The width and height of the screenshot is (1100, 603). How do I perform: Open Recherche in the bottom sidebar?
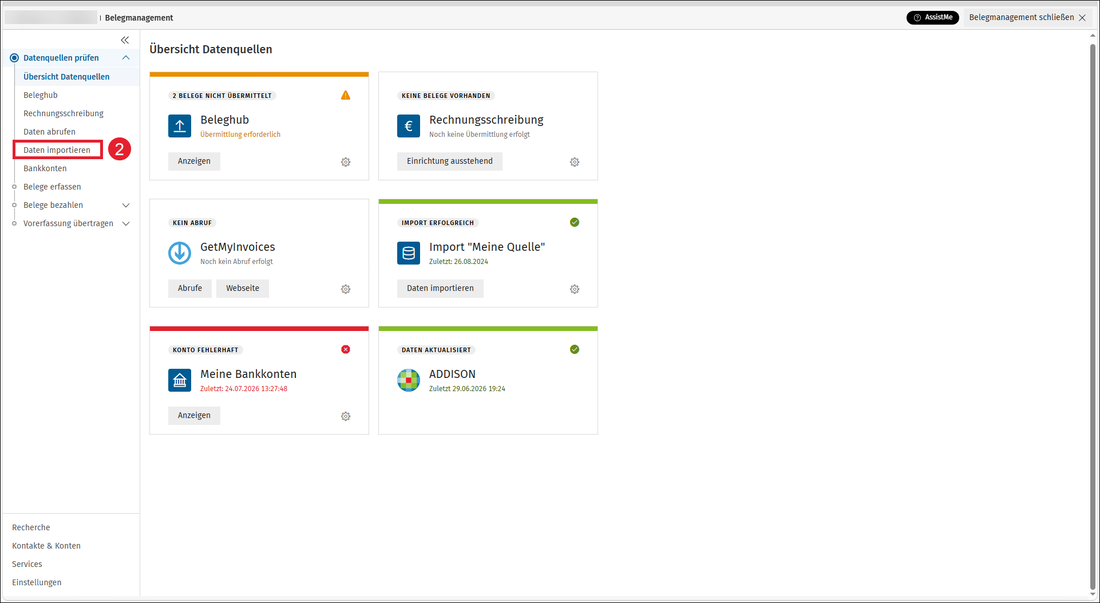click(x=31, y=527)
